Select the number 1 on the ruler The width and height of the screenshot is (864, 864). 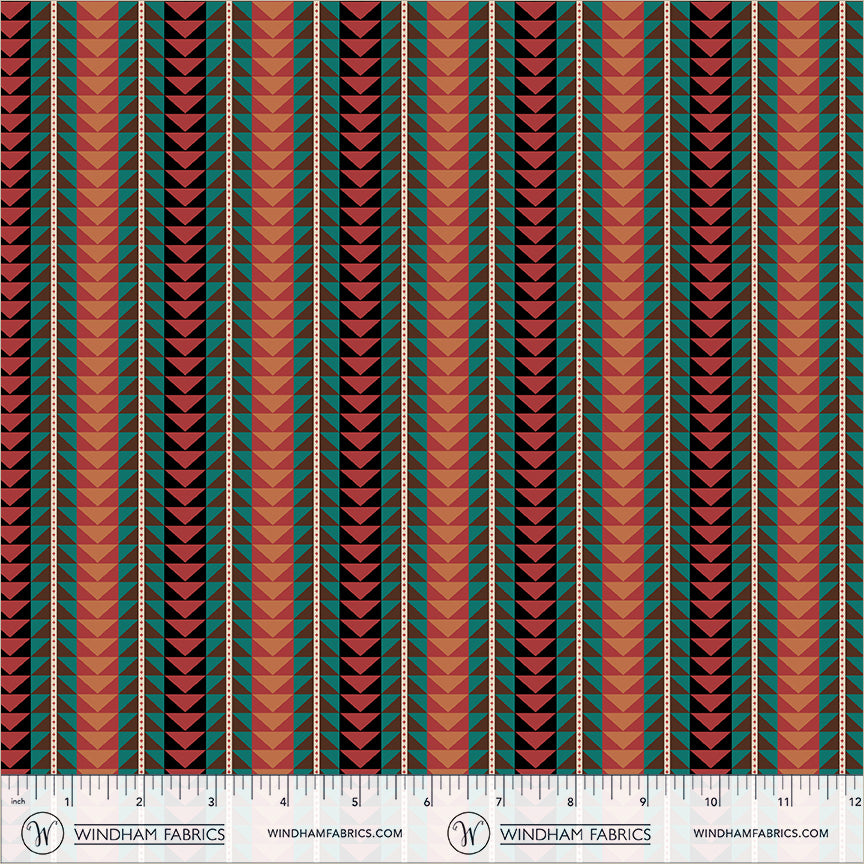tap(68, 802)
